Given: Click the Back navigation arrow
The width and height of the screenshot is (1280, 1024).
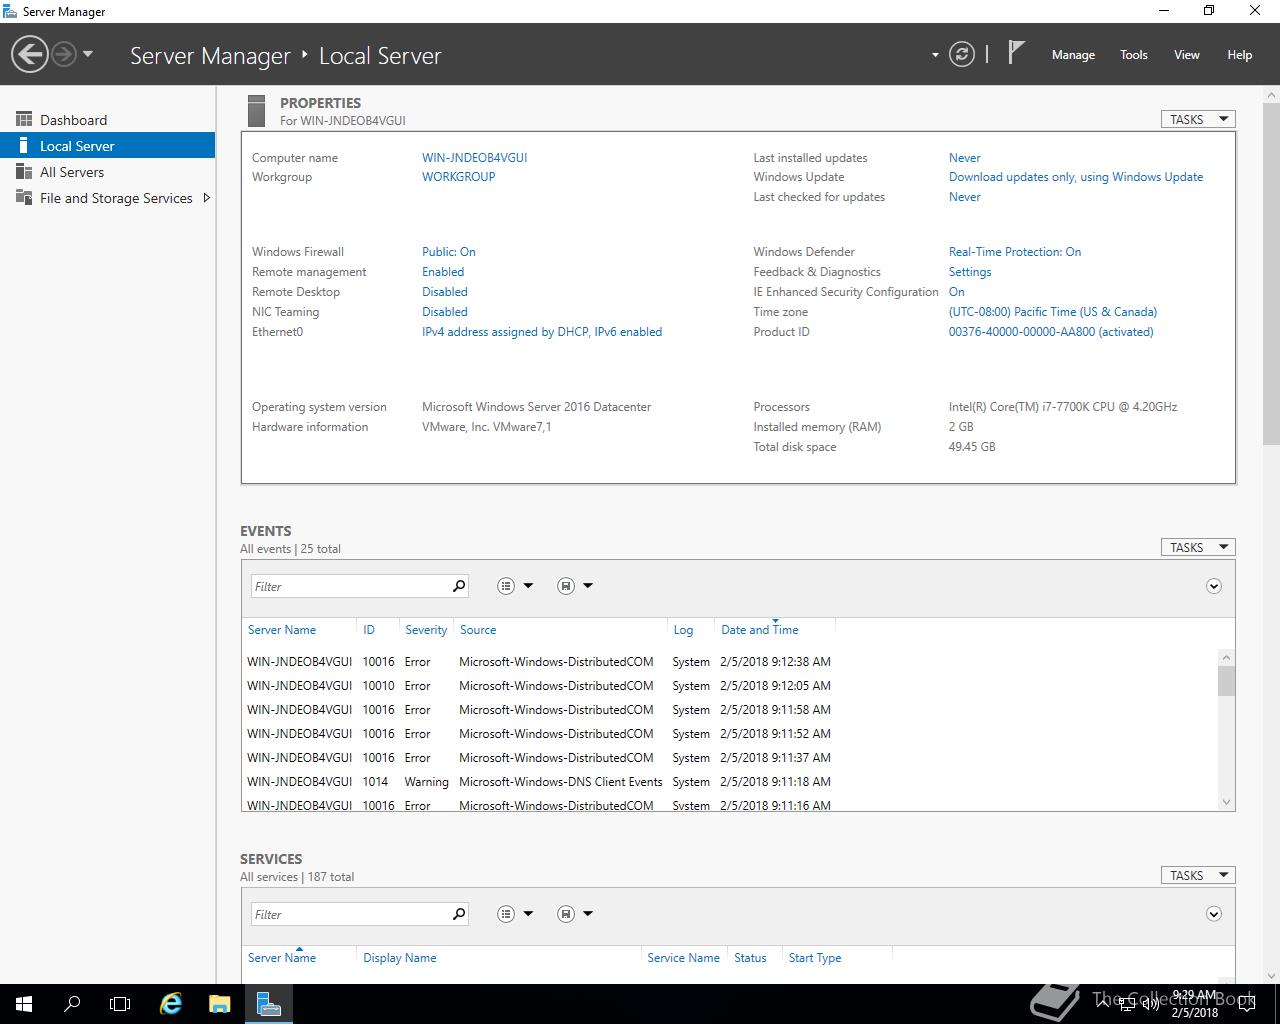Looking at the screenshot, I should (x=30, y=54).
